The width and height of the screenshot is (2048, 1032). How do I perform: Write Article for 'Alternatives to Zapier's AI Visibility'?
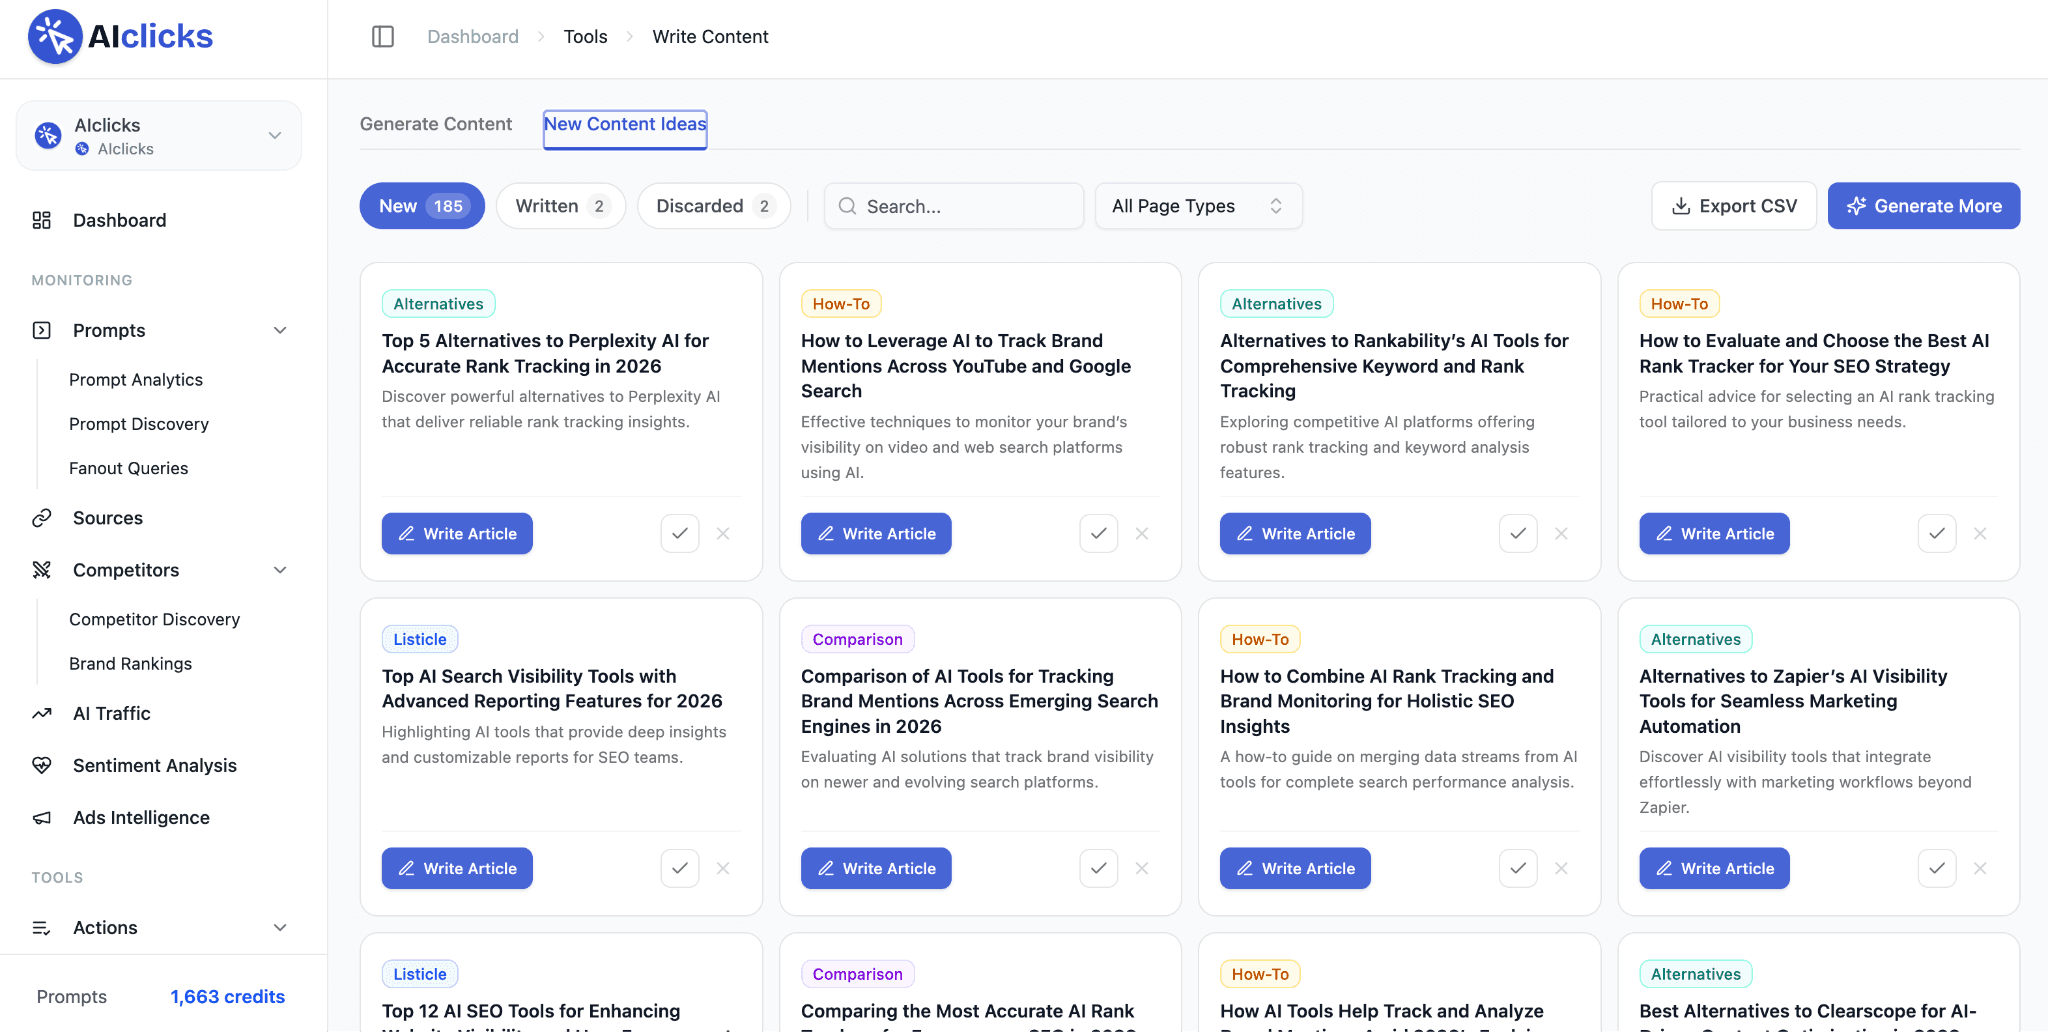tap(1714, 869)
